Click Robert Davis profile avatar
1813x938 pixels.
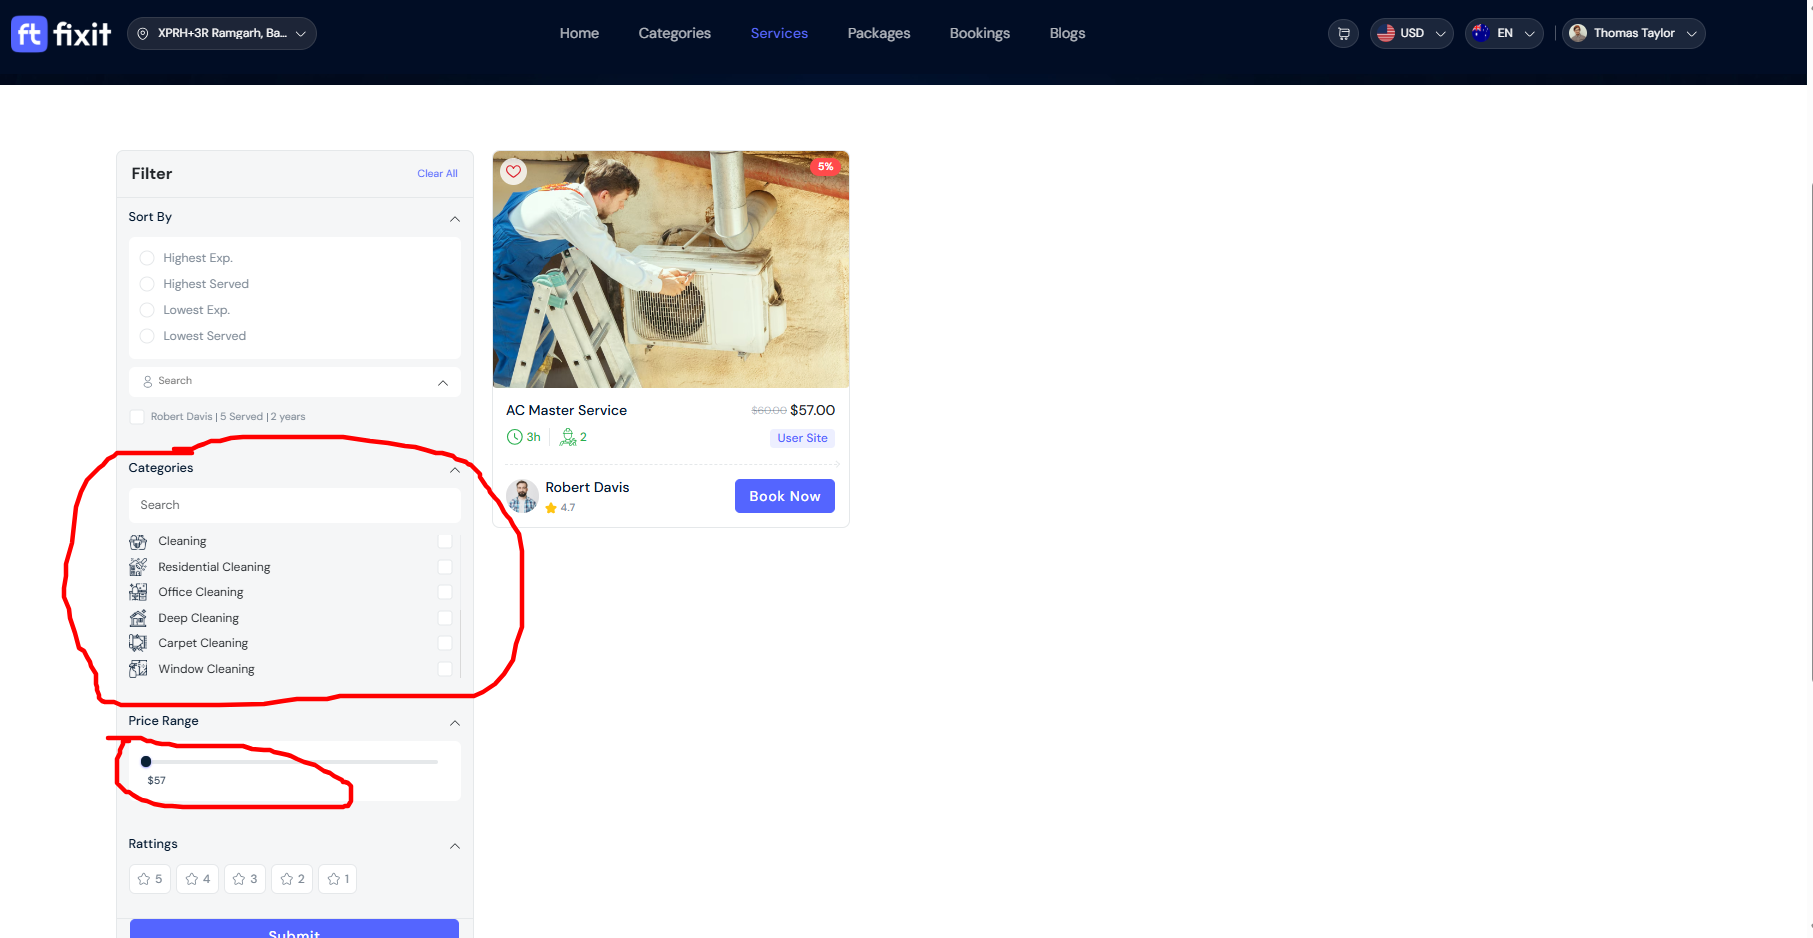tap(522, 496)
